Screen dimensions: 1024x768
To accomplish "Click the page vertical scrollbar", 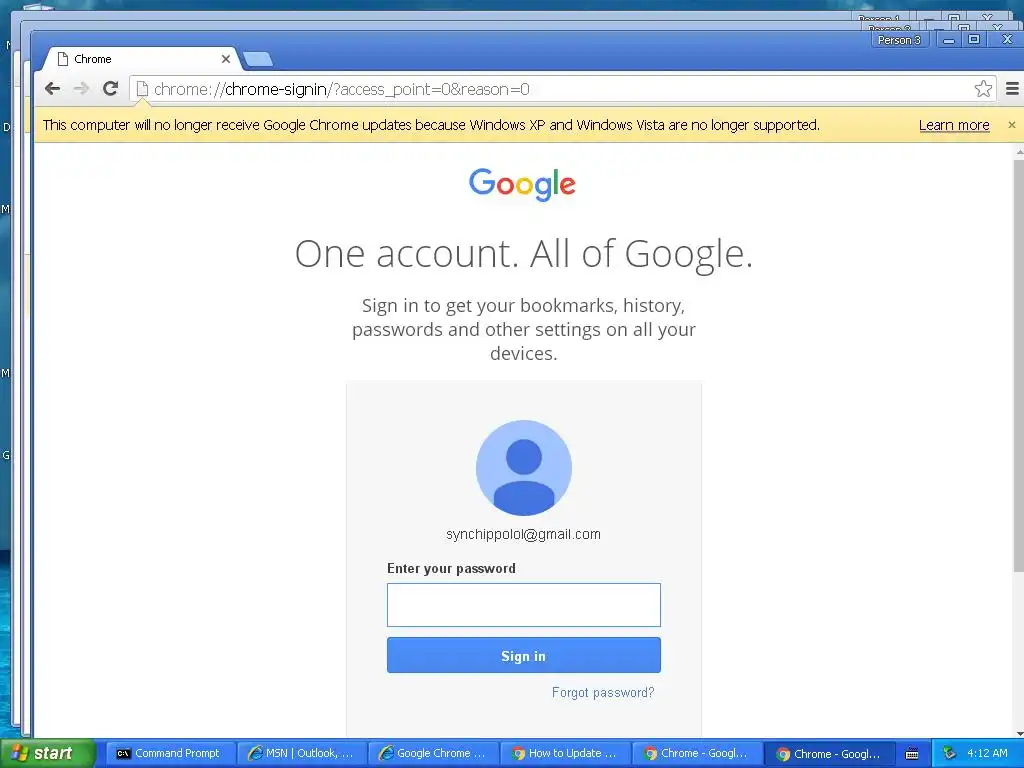I will pos(1019,366).
